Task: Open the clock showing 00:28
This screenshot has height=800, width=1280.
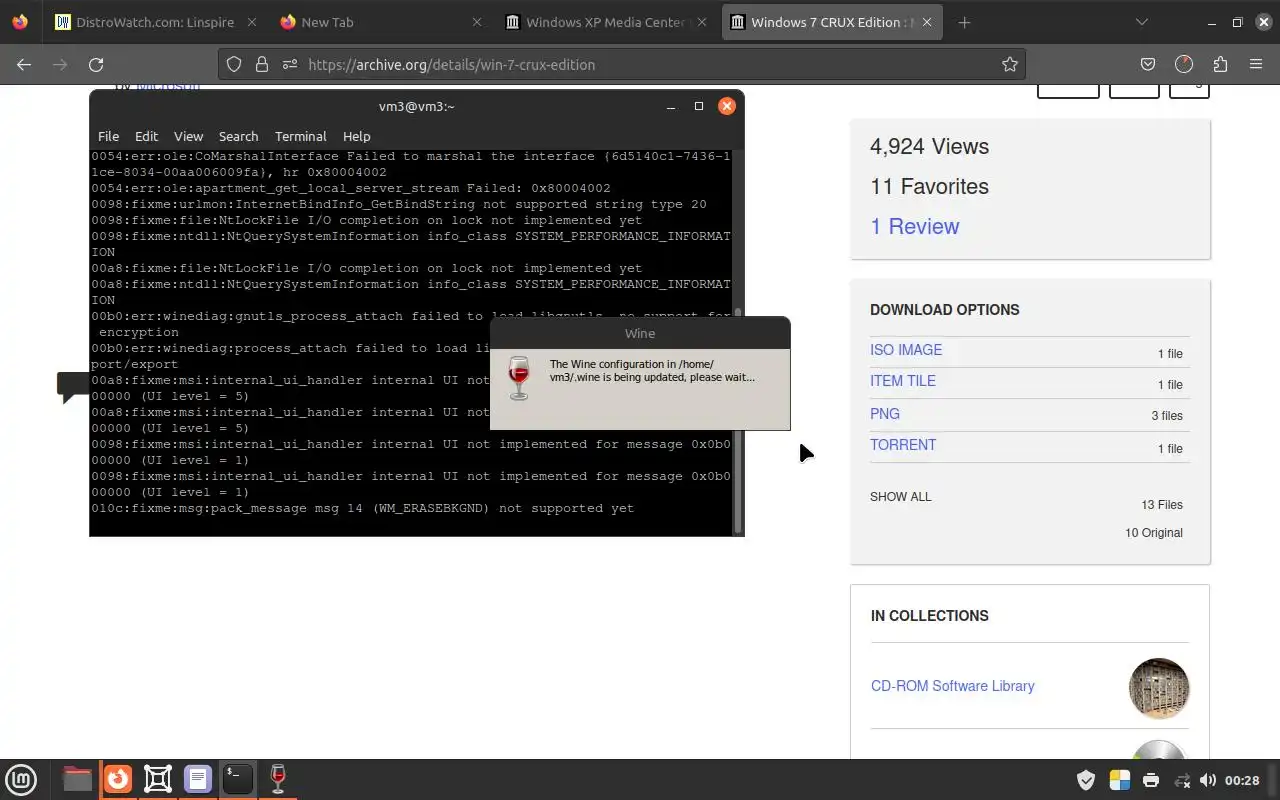Action: click(x=1242, y=780)
